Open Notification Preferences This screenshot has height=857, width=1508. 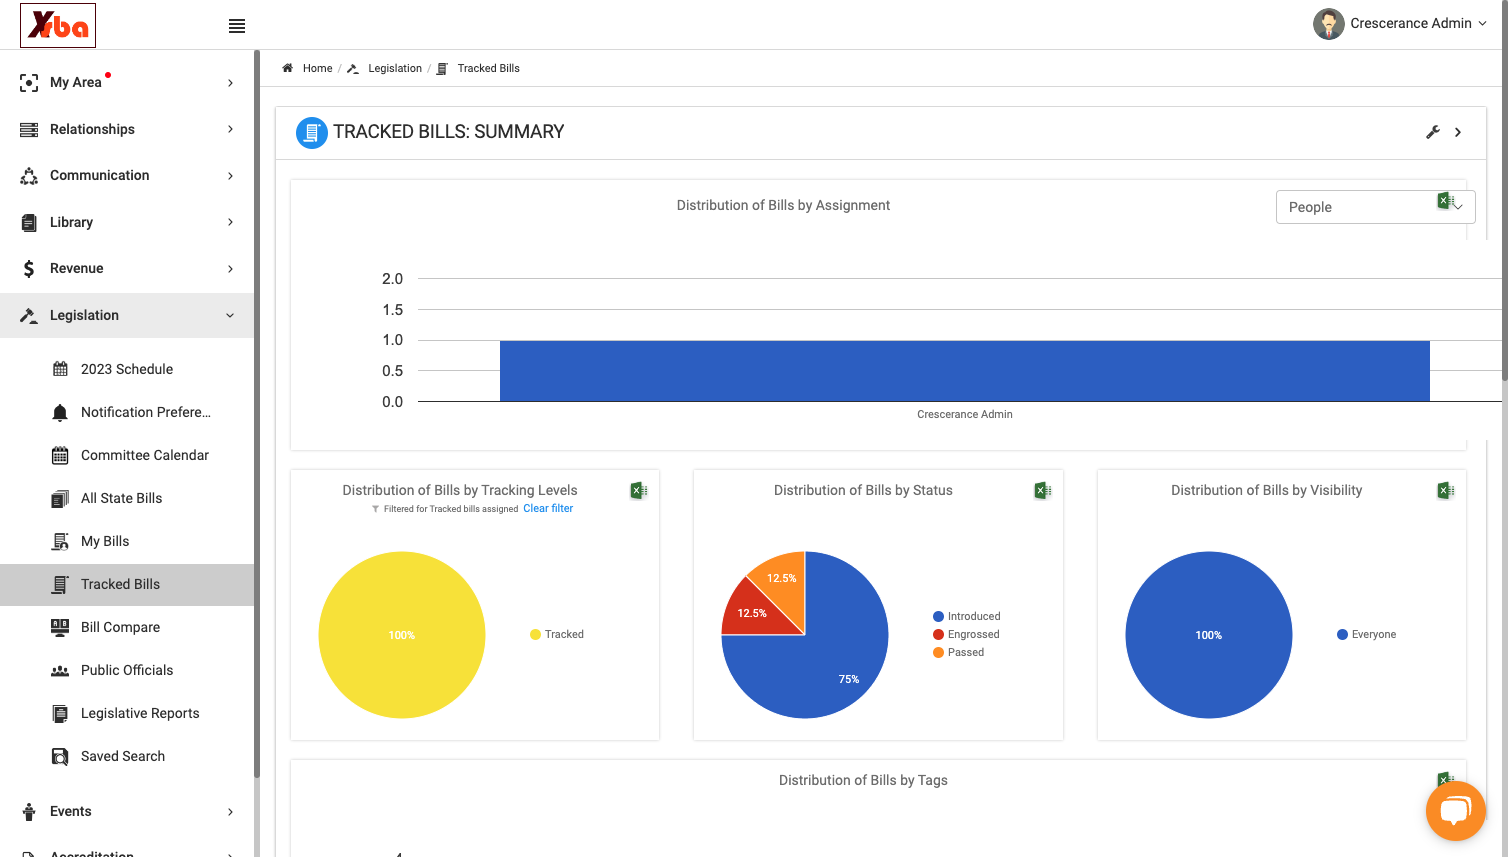pyautogui.click(x=146, y=412)
